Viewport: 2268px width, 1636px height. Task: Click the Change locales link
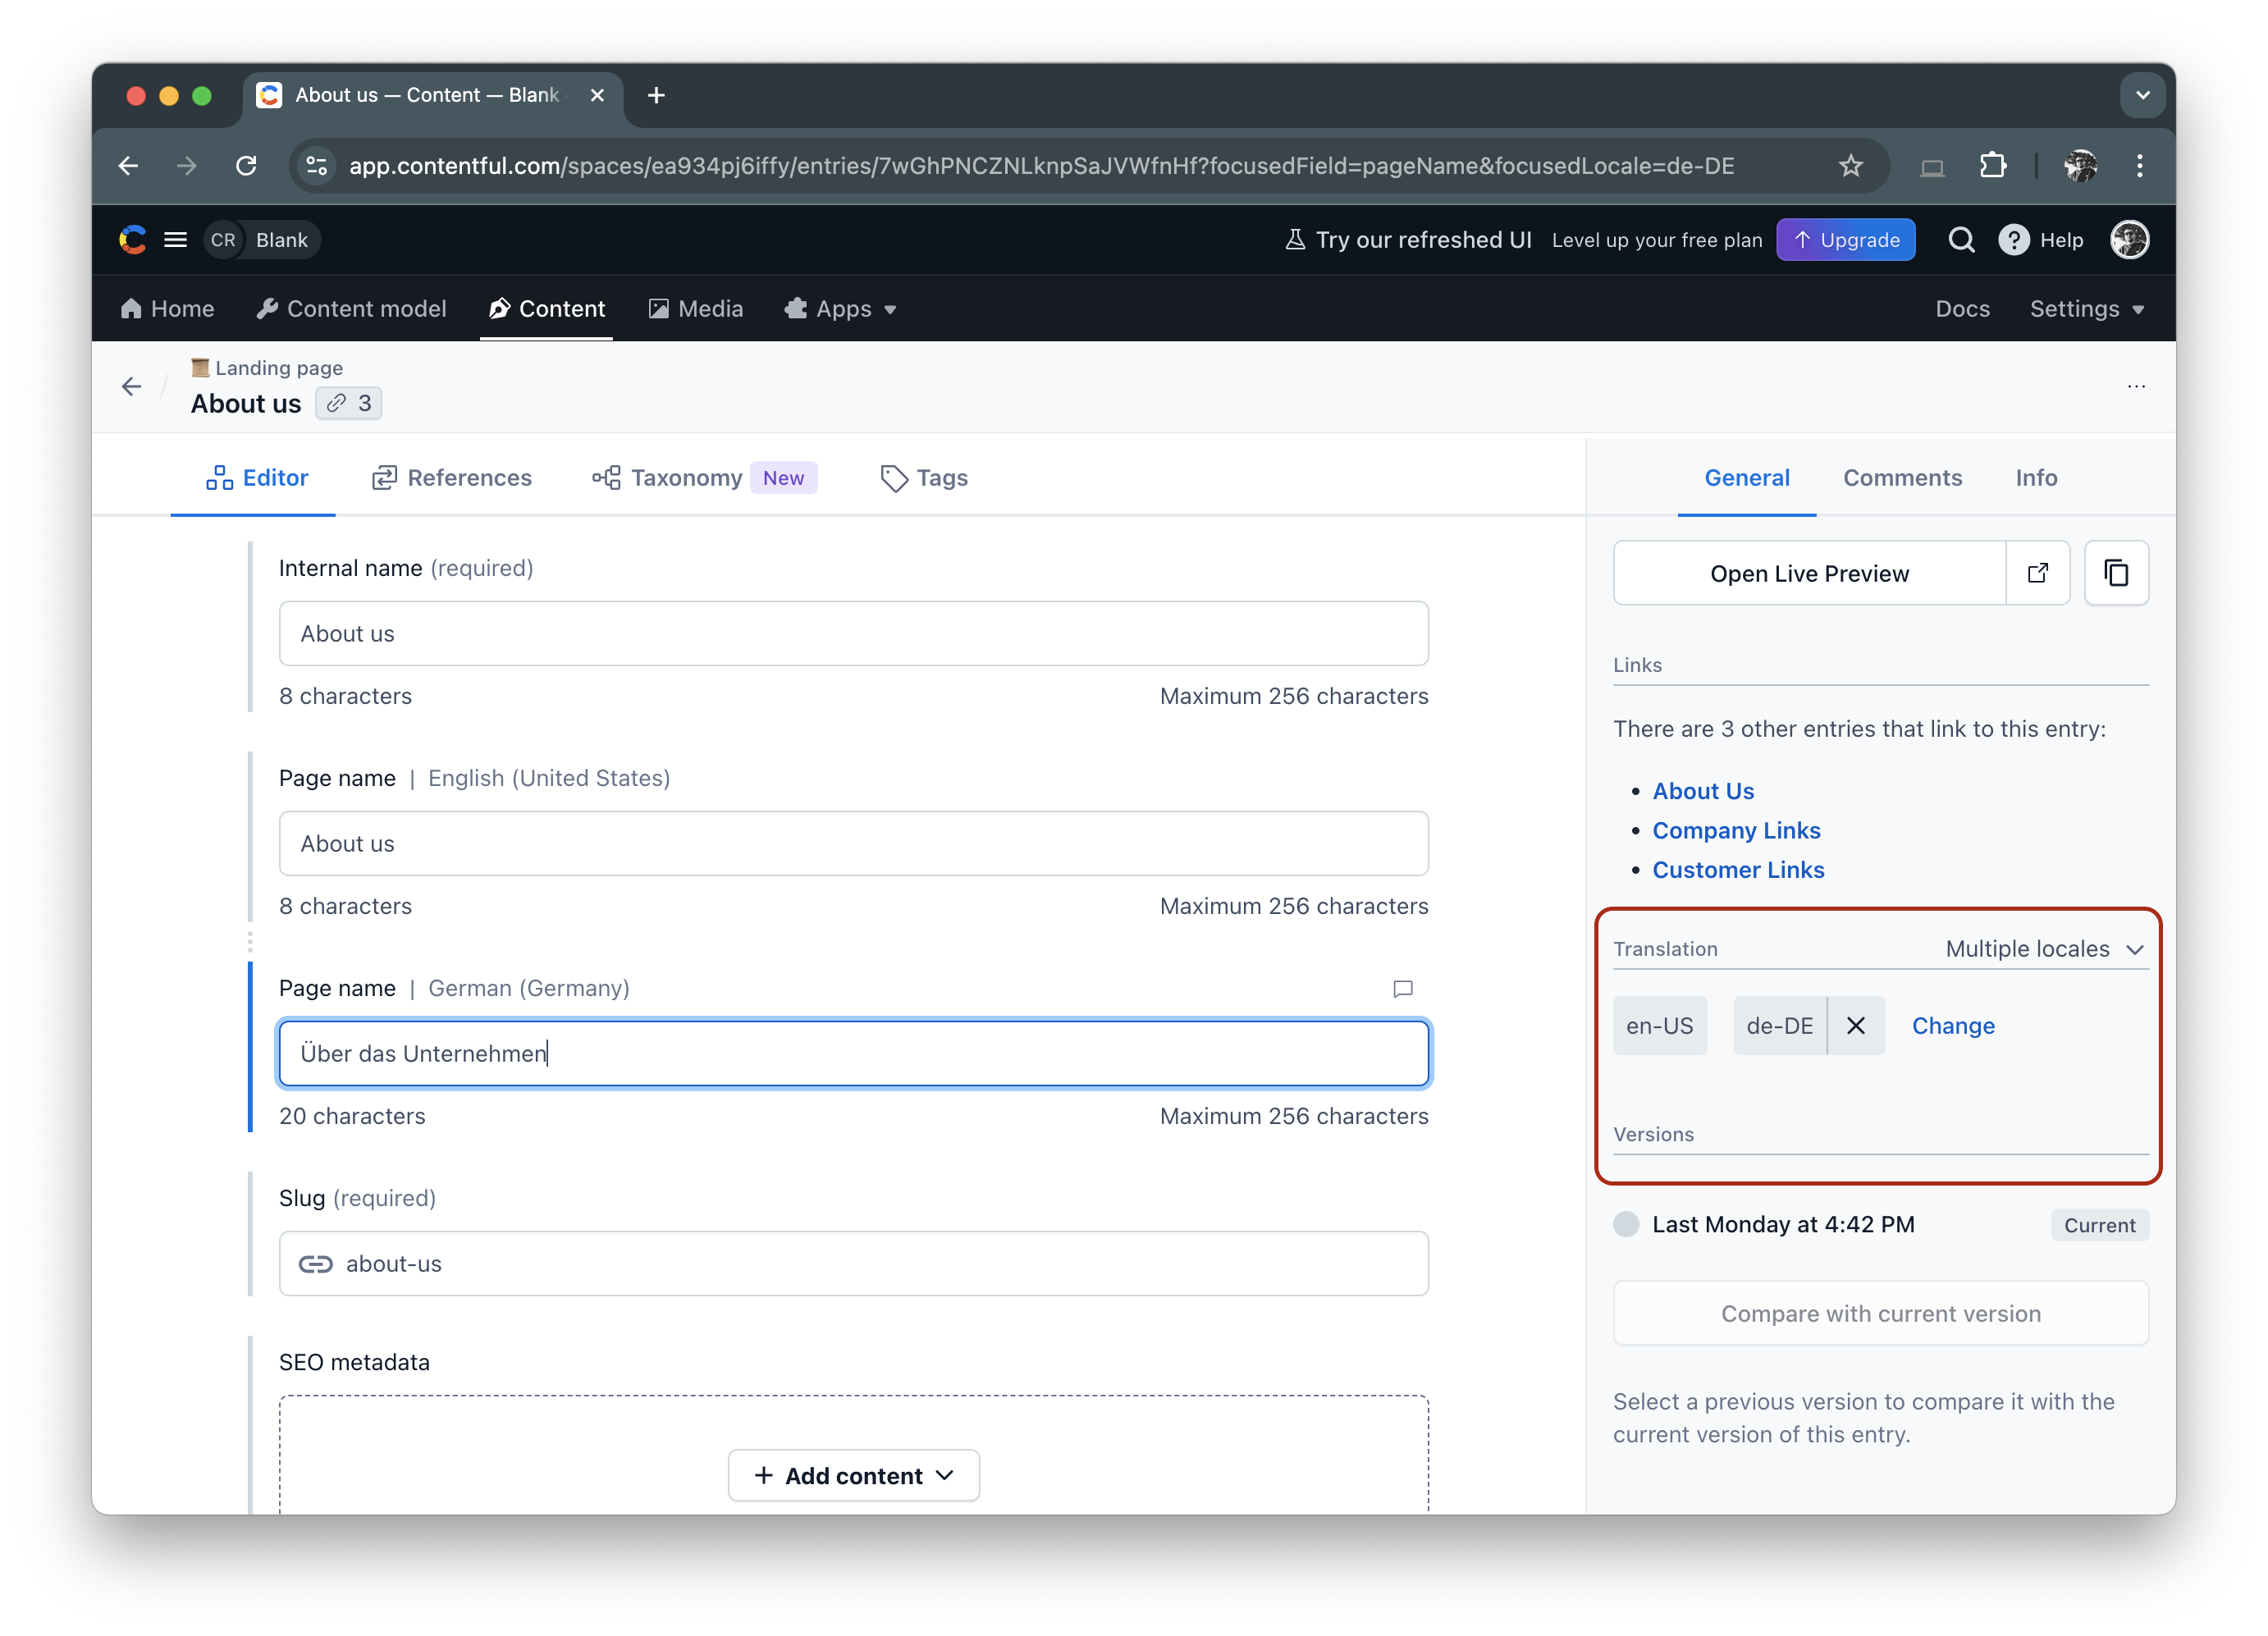coord(1952,1025)
